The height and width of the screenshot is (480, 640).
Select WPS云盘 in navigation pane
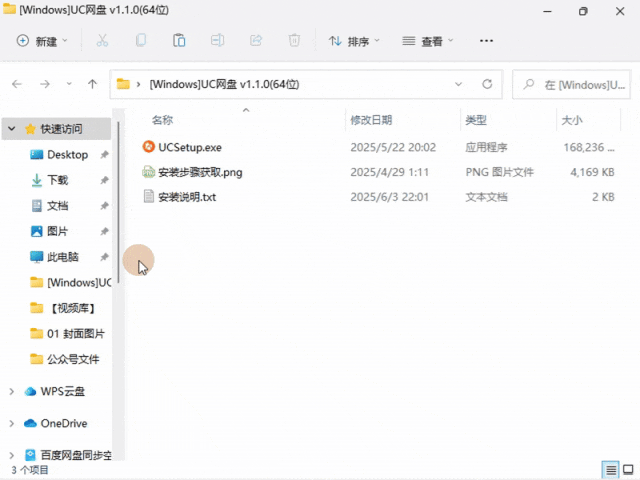pyautogui.click(x=62, y=391)
